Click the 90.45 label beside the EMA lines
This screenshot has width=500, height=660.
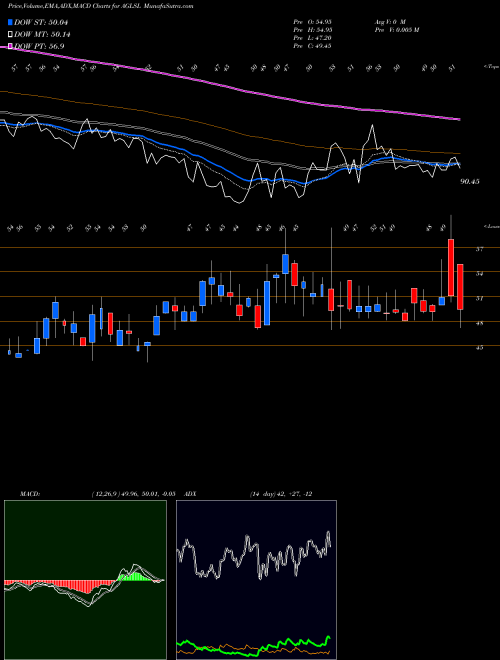click(470, 182)
